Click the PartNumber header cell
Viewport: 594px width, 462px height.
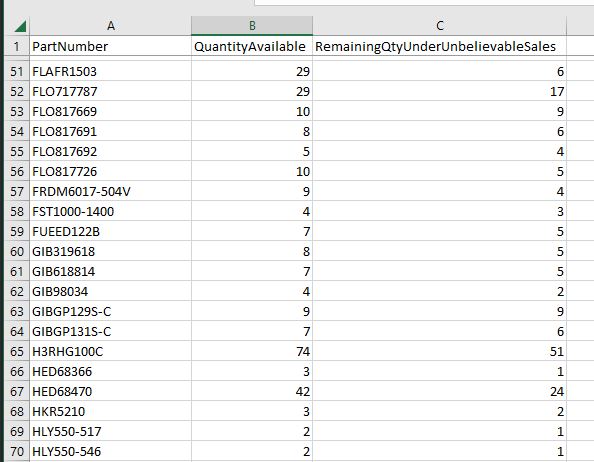coord(111,46)
